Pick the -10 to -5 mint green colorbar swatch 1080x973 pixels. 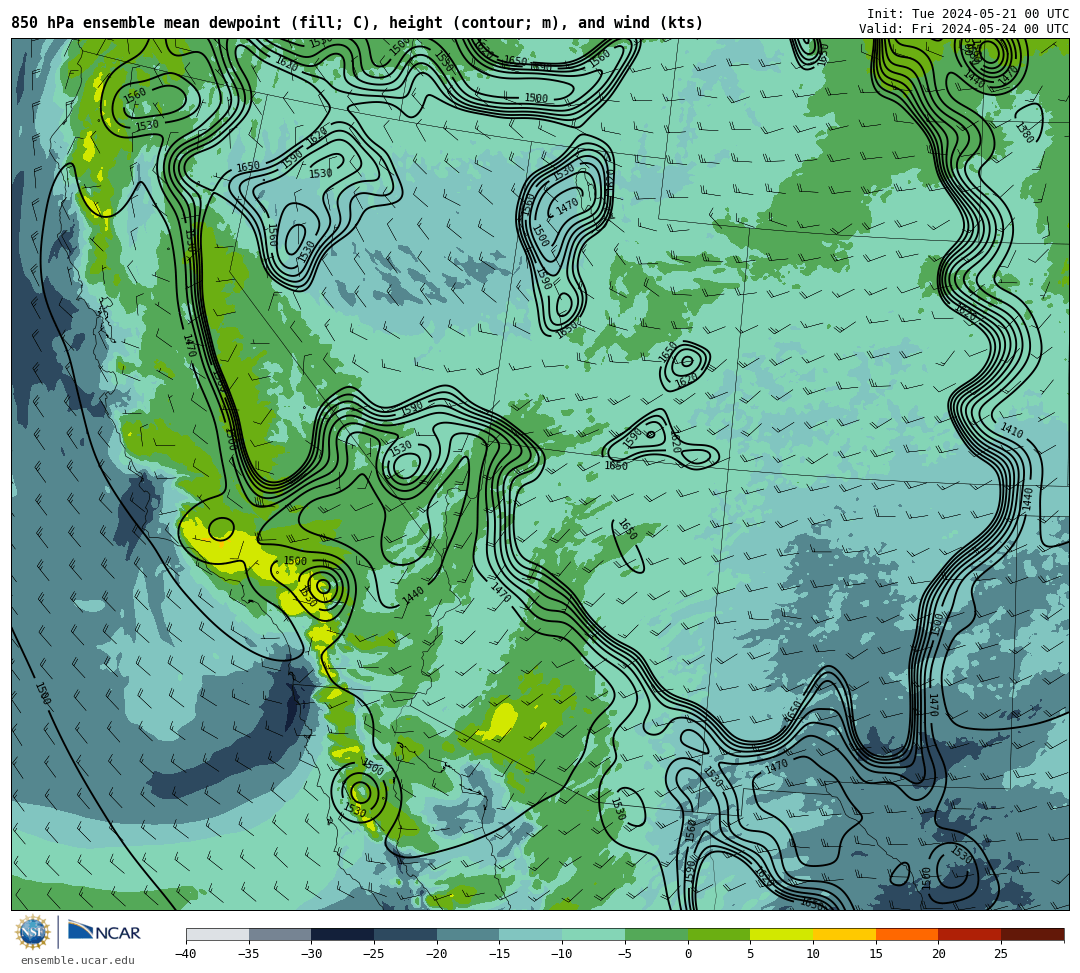[593, 934]
